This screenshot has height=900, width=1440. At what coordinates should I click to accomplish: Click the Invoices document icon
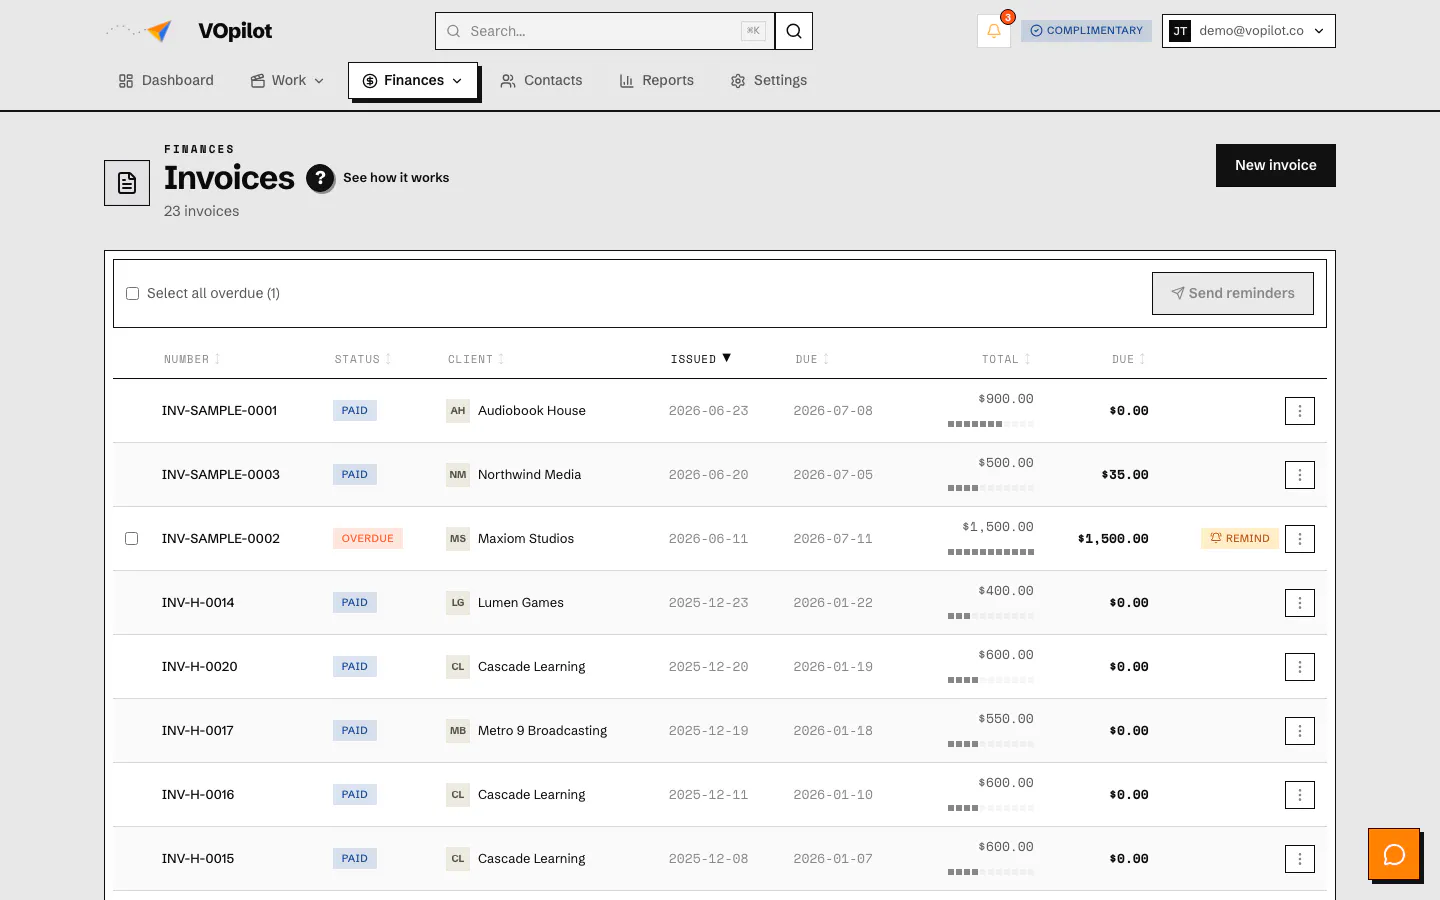[127, 183]
